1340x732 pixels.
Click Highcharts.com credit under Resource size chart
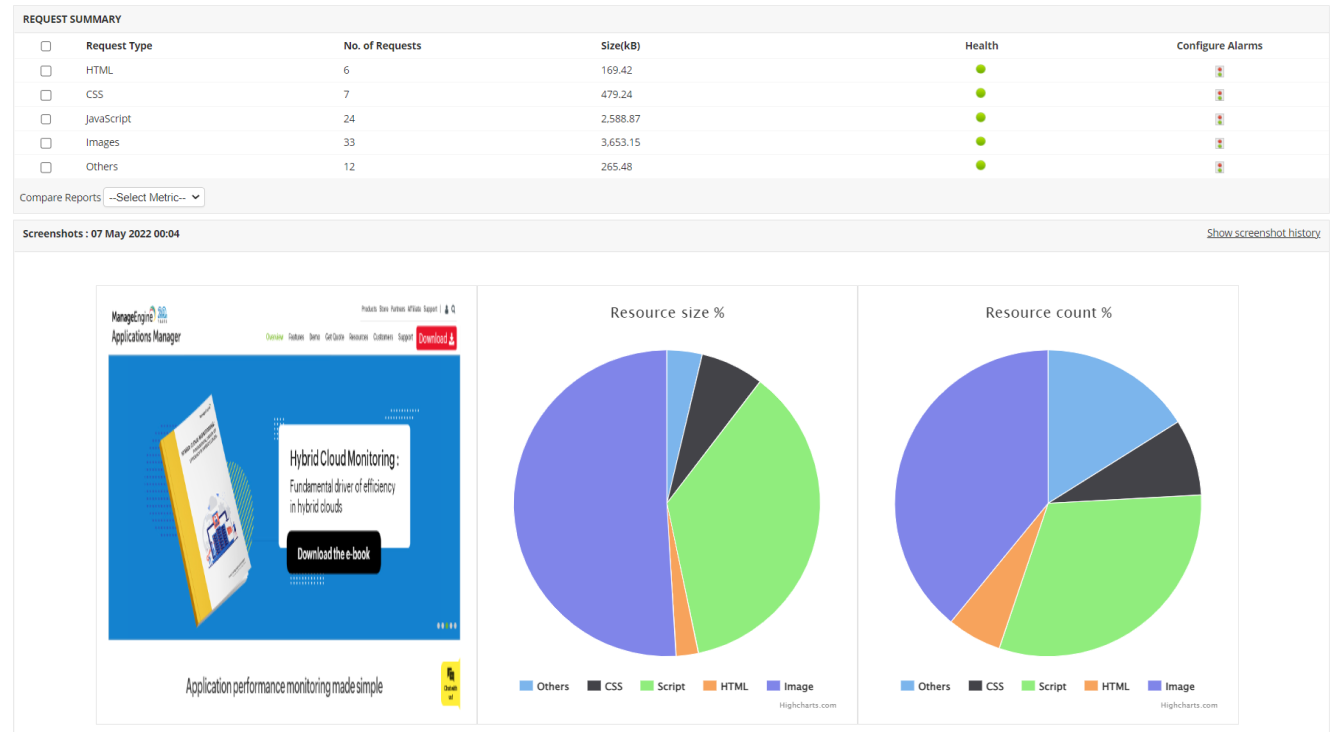(x=807, y=705)
